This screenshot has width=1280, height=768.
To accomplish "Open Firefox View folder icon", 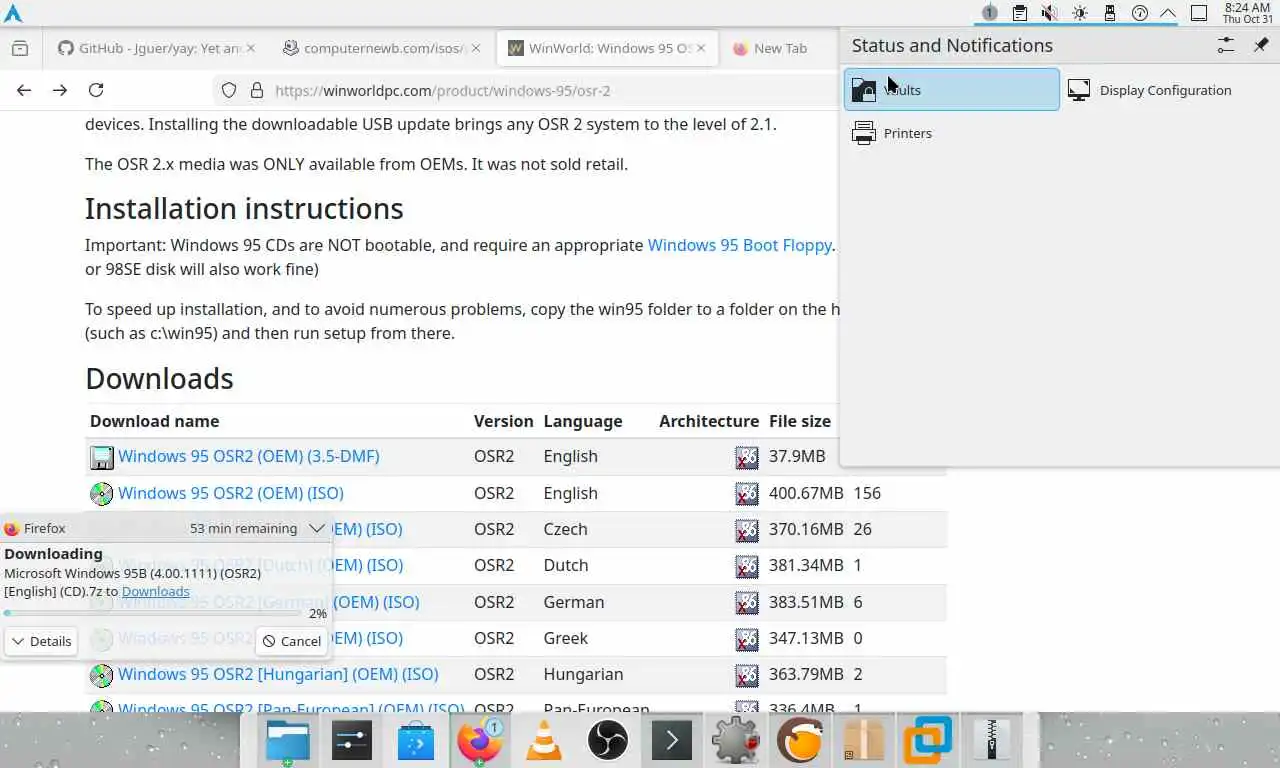I will (x=20, y=48).
